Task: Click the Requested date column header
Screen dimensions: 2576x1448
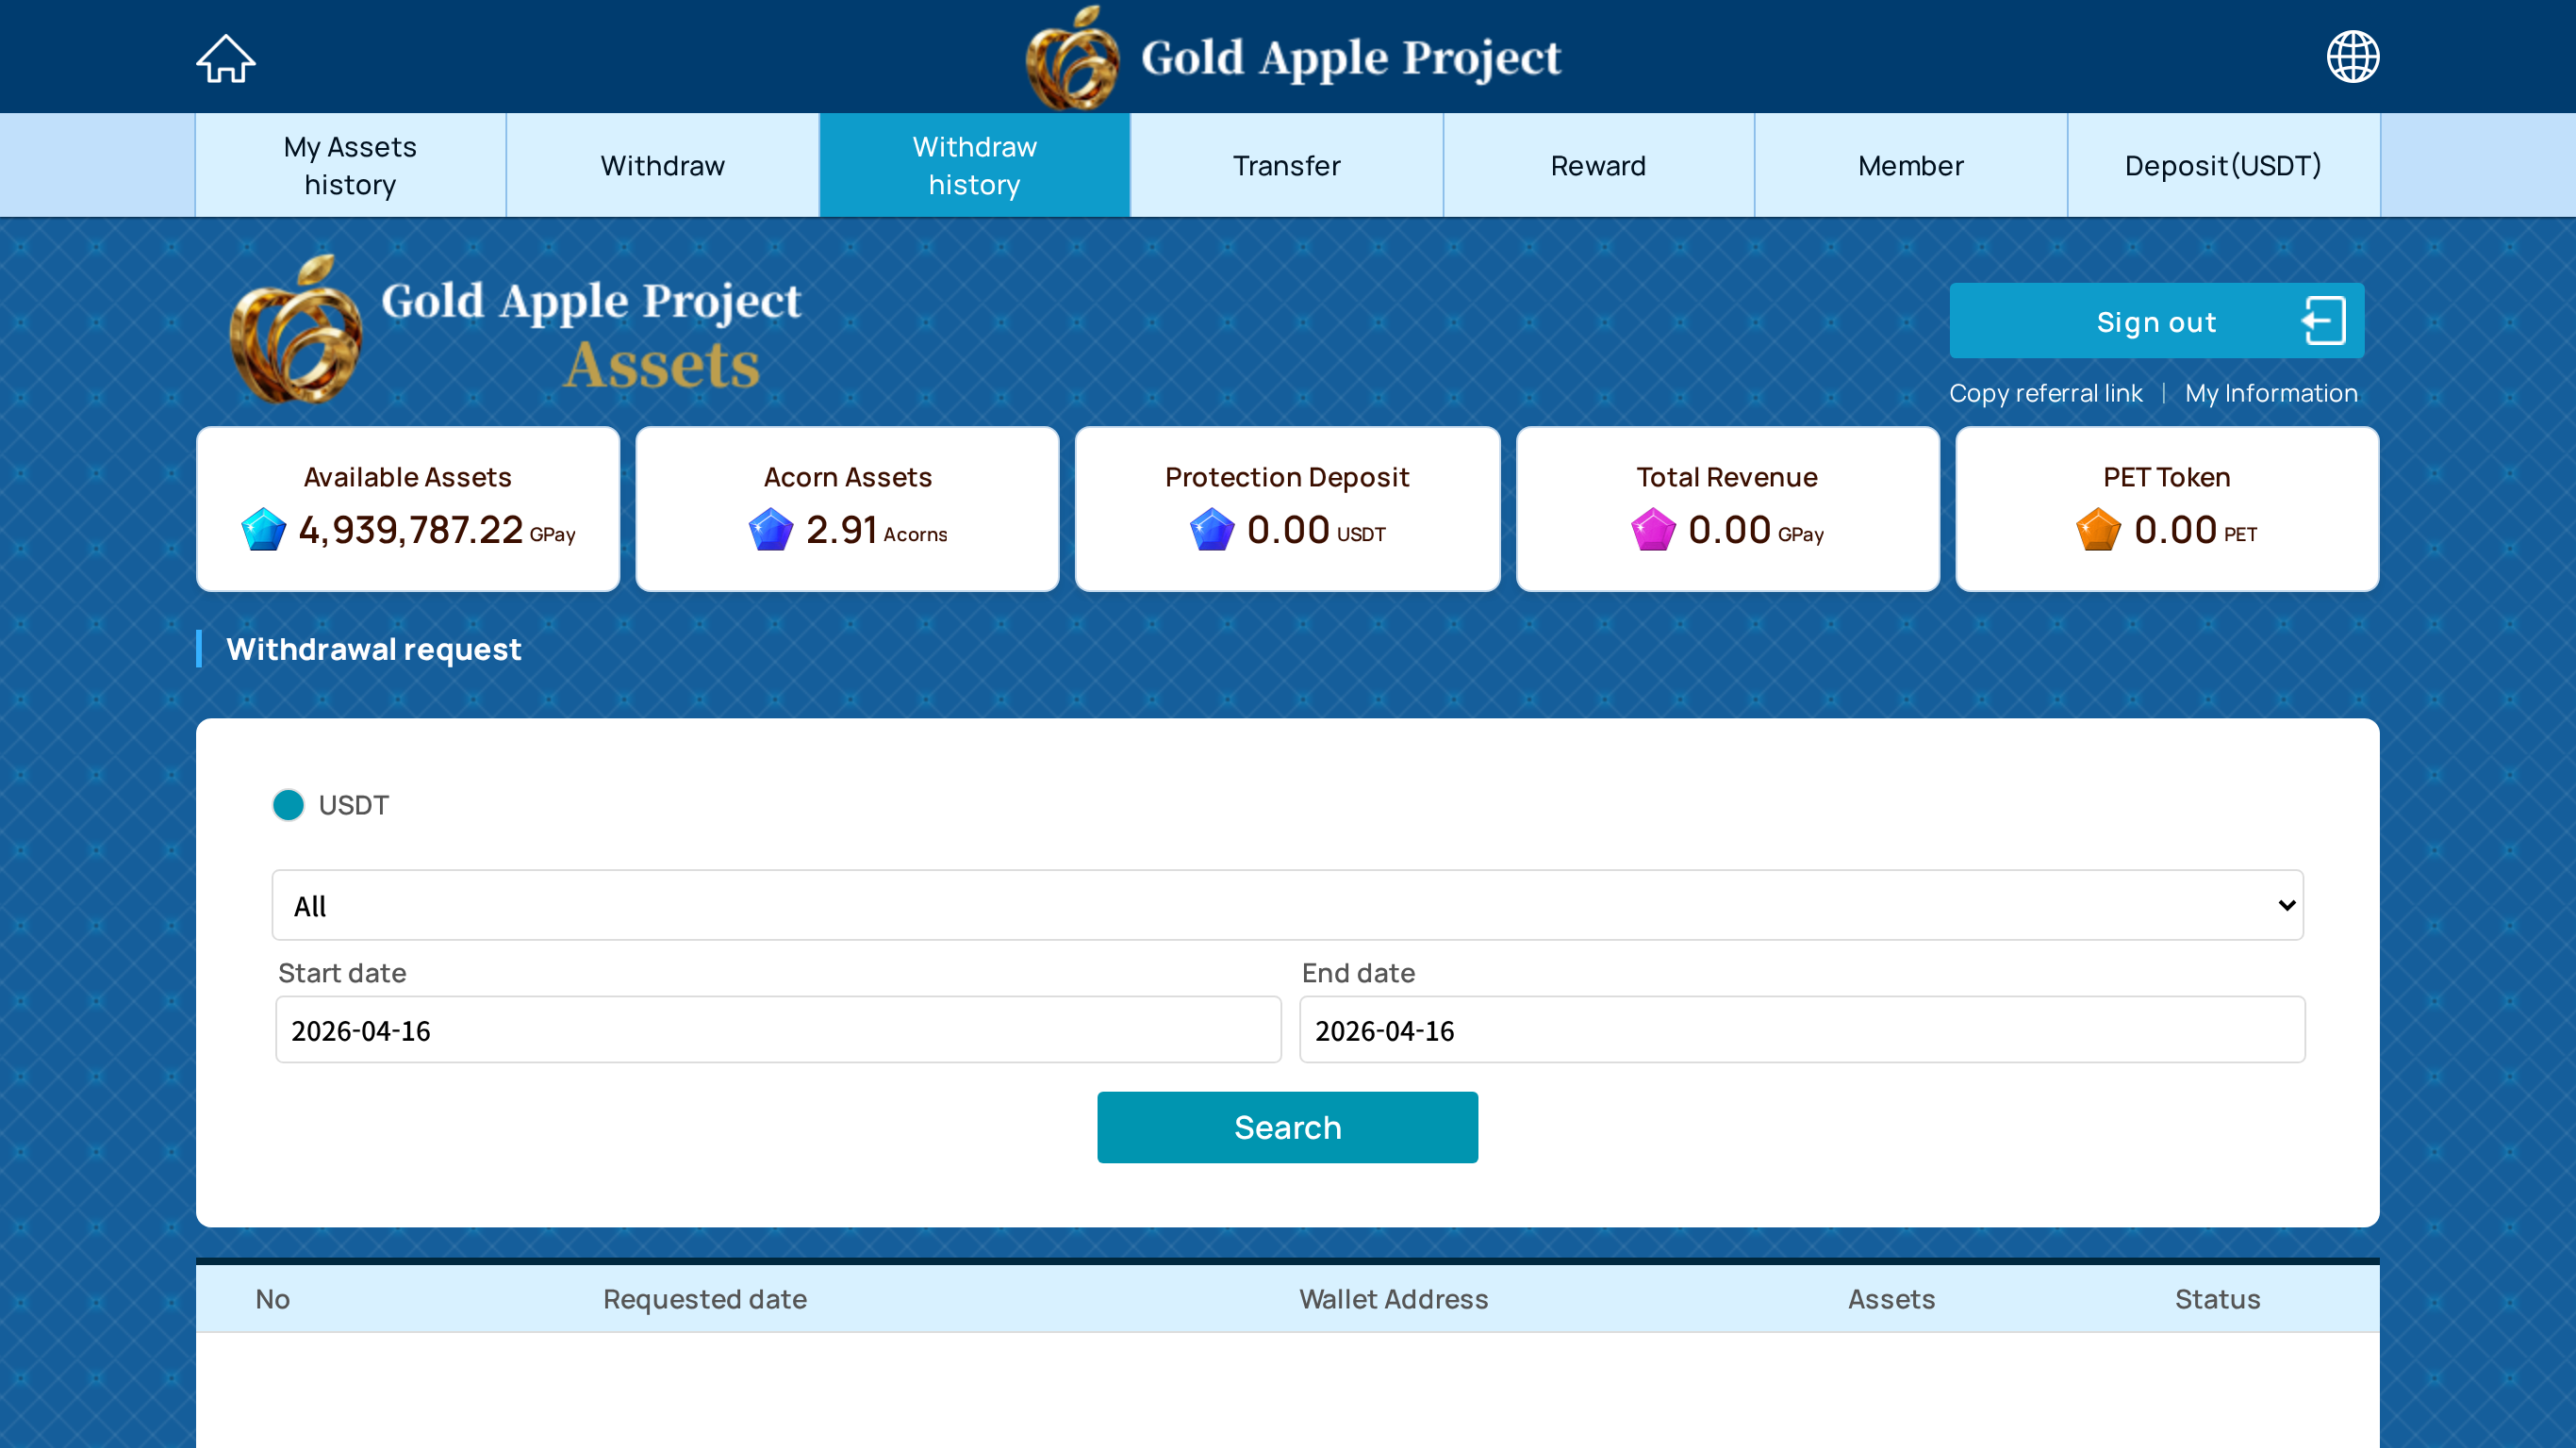Action: (x=704, y=1299)
